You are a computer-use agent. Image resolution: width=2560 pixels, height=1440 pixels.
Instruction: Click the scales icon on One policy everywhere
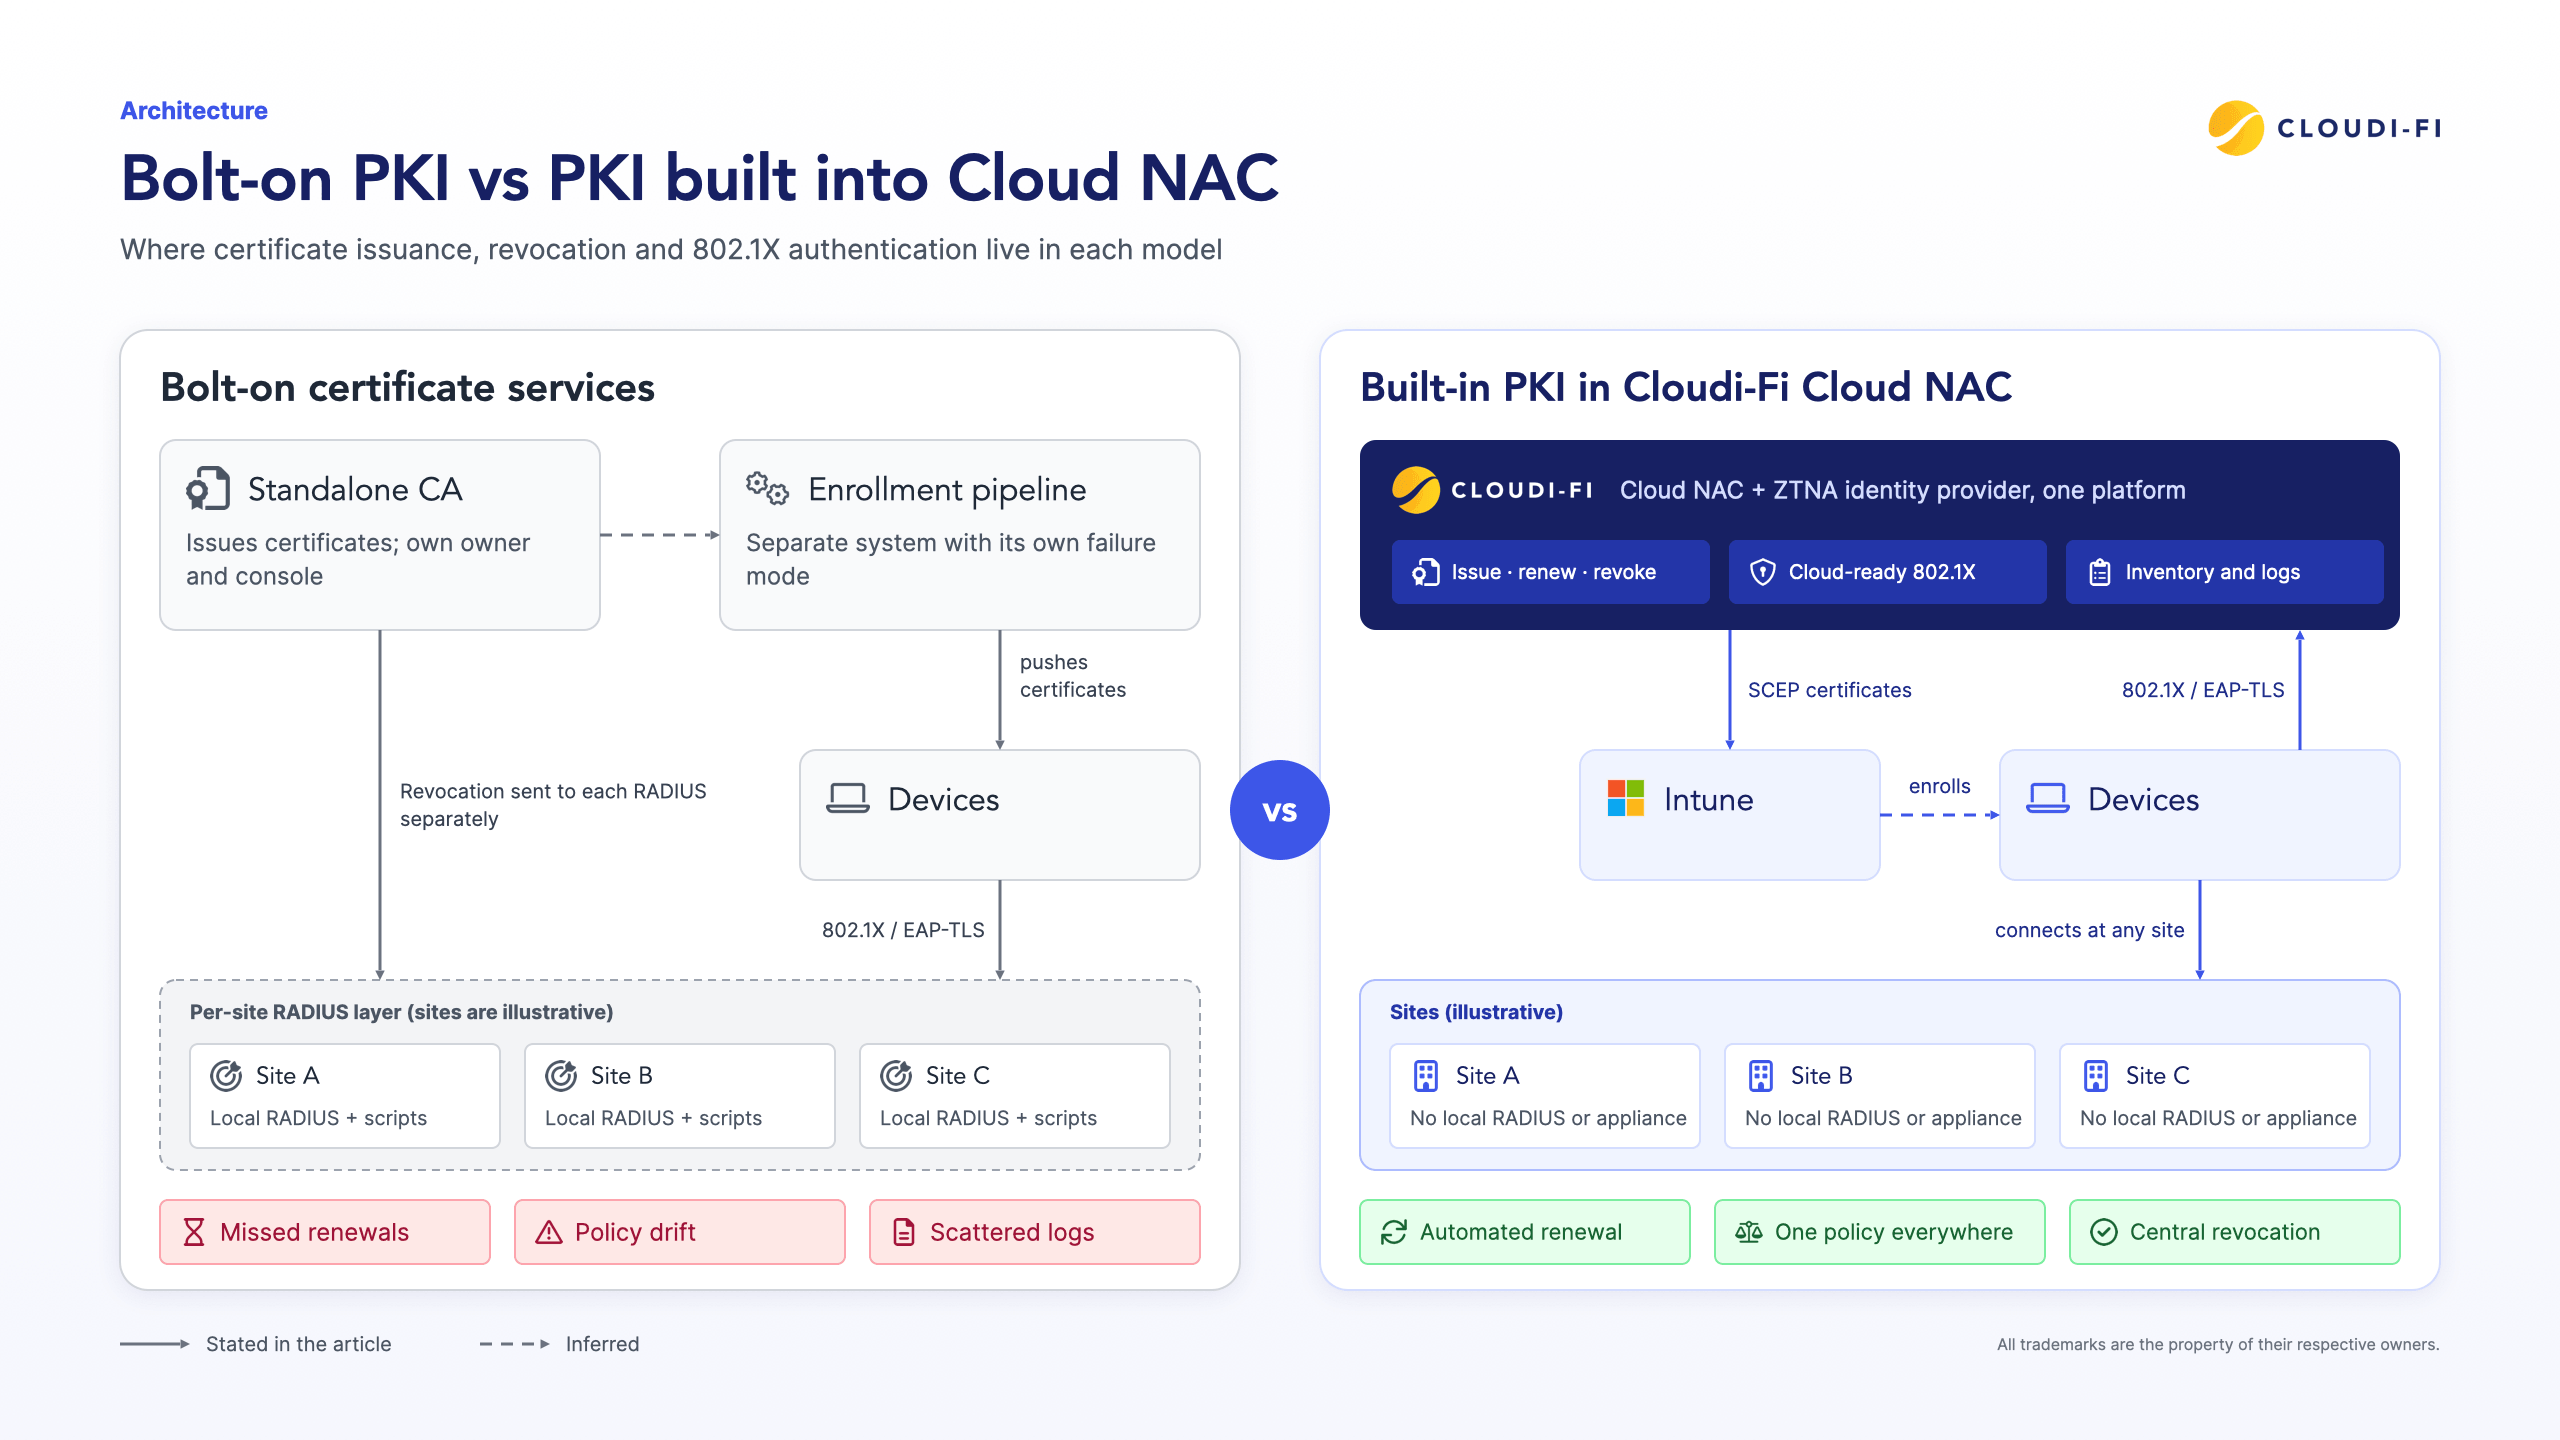pos(1749,1232)
